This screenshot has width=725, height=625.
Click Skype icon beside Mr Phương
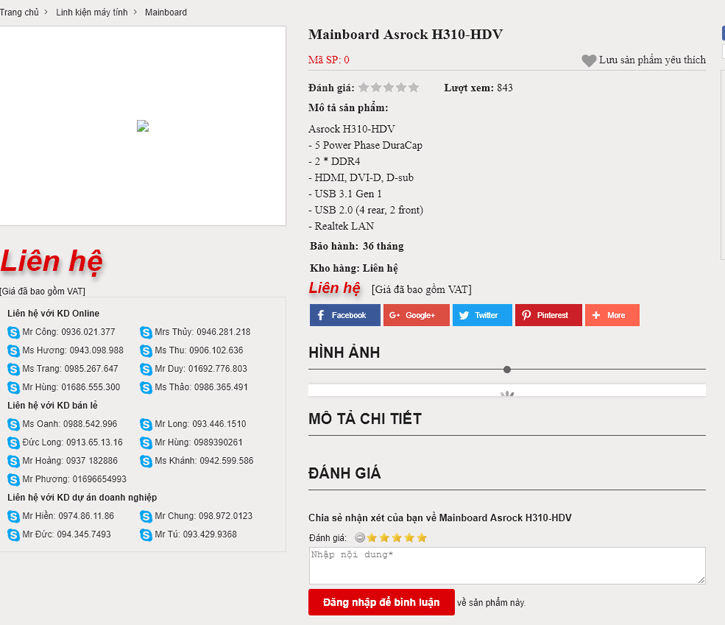pos(13,479)
